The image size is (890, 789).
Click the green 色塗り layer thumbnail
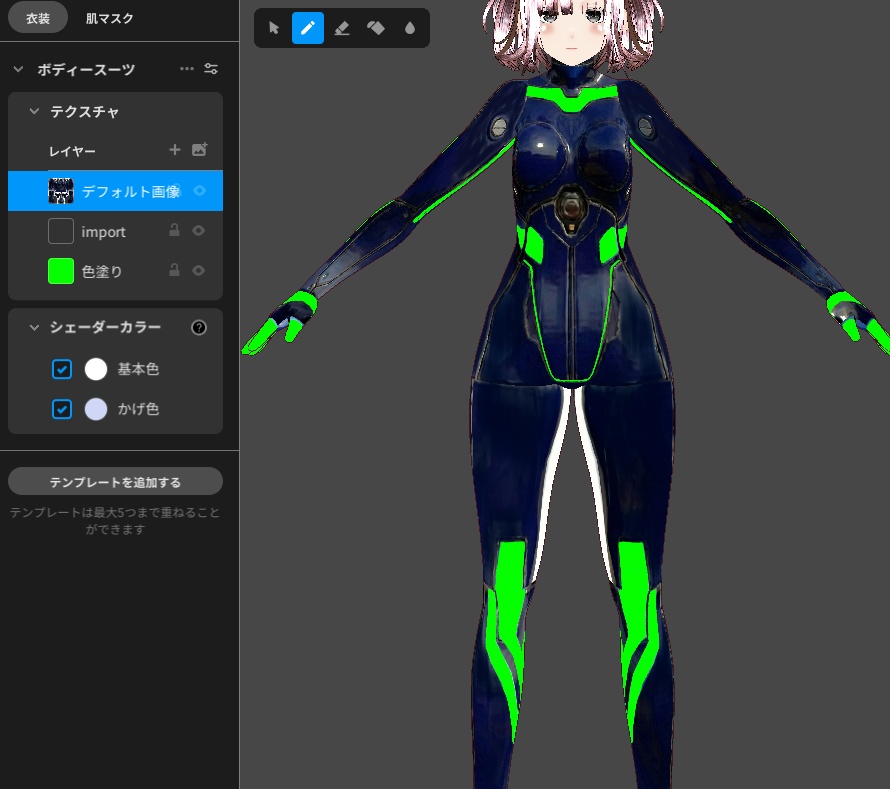coord(61,271)
